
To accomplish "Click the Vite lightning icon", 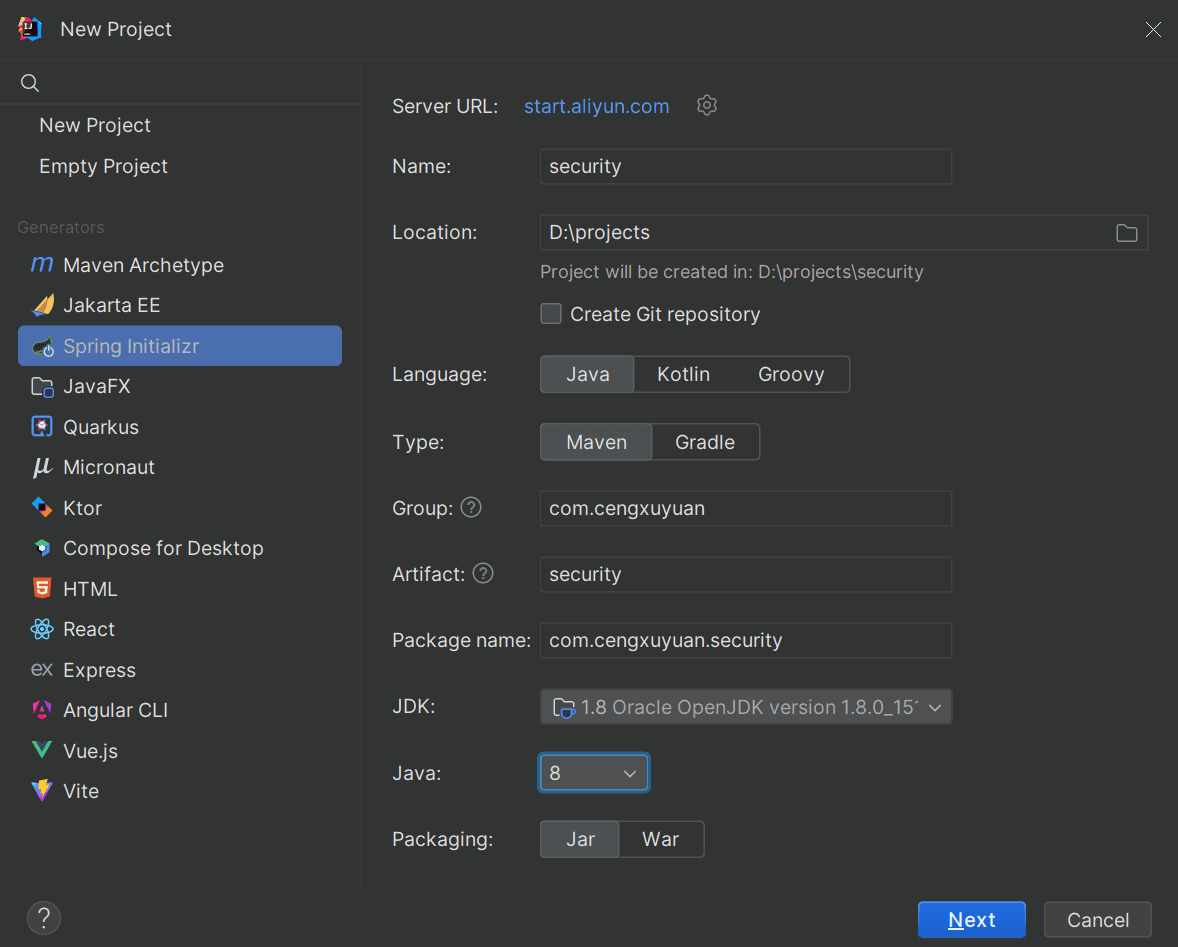I will point(42,790).
